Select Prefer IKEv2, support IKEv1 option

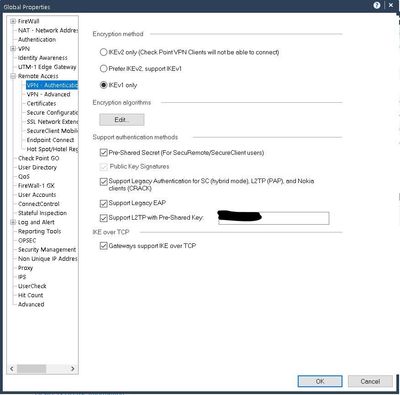point(104,69)
